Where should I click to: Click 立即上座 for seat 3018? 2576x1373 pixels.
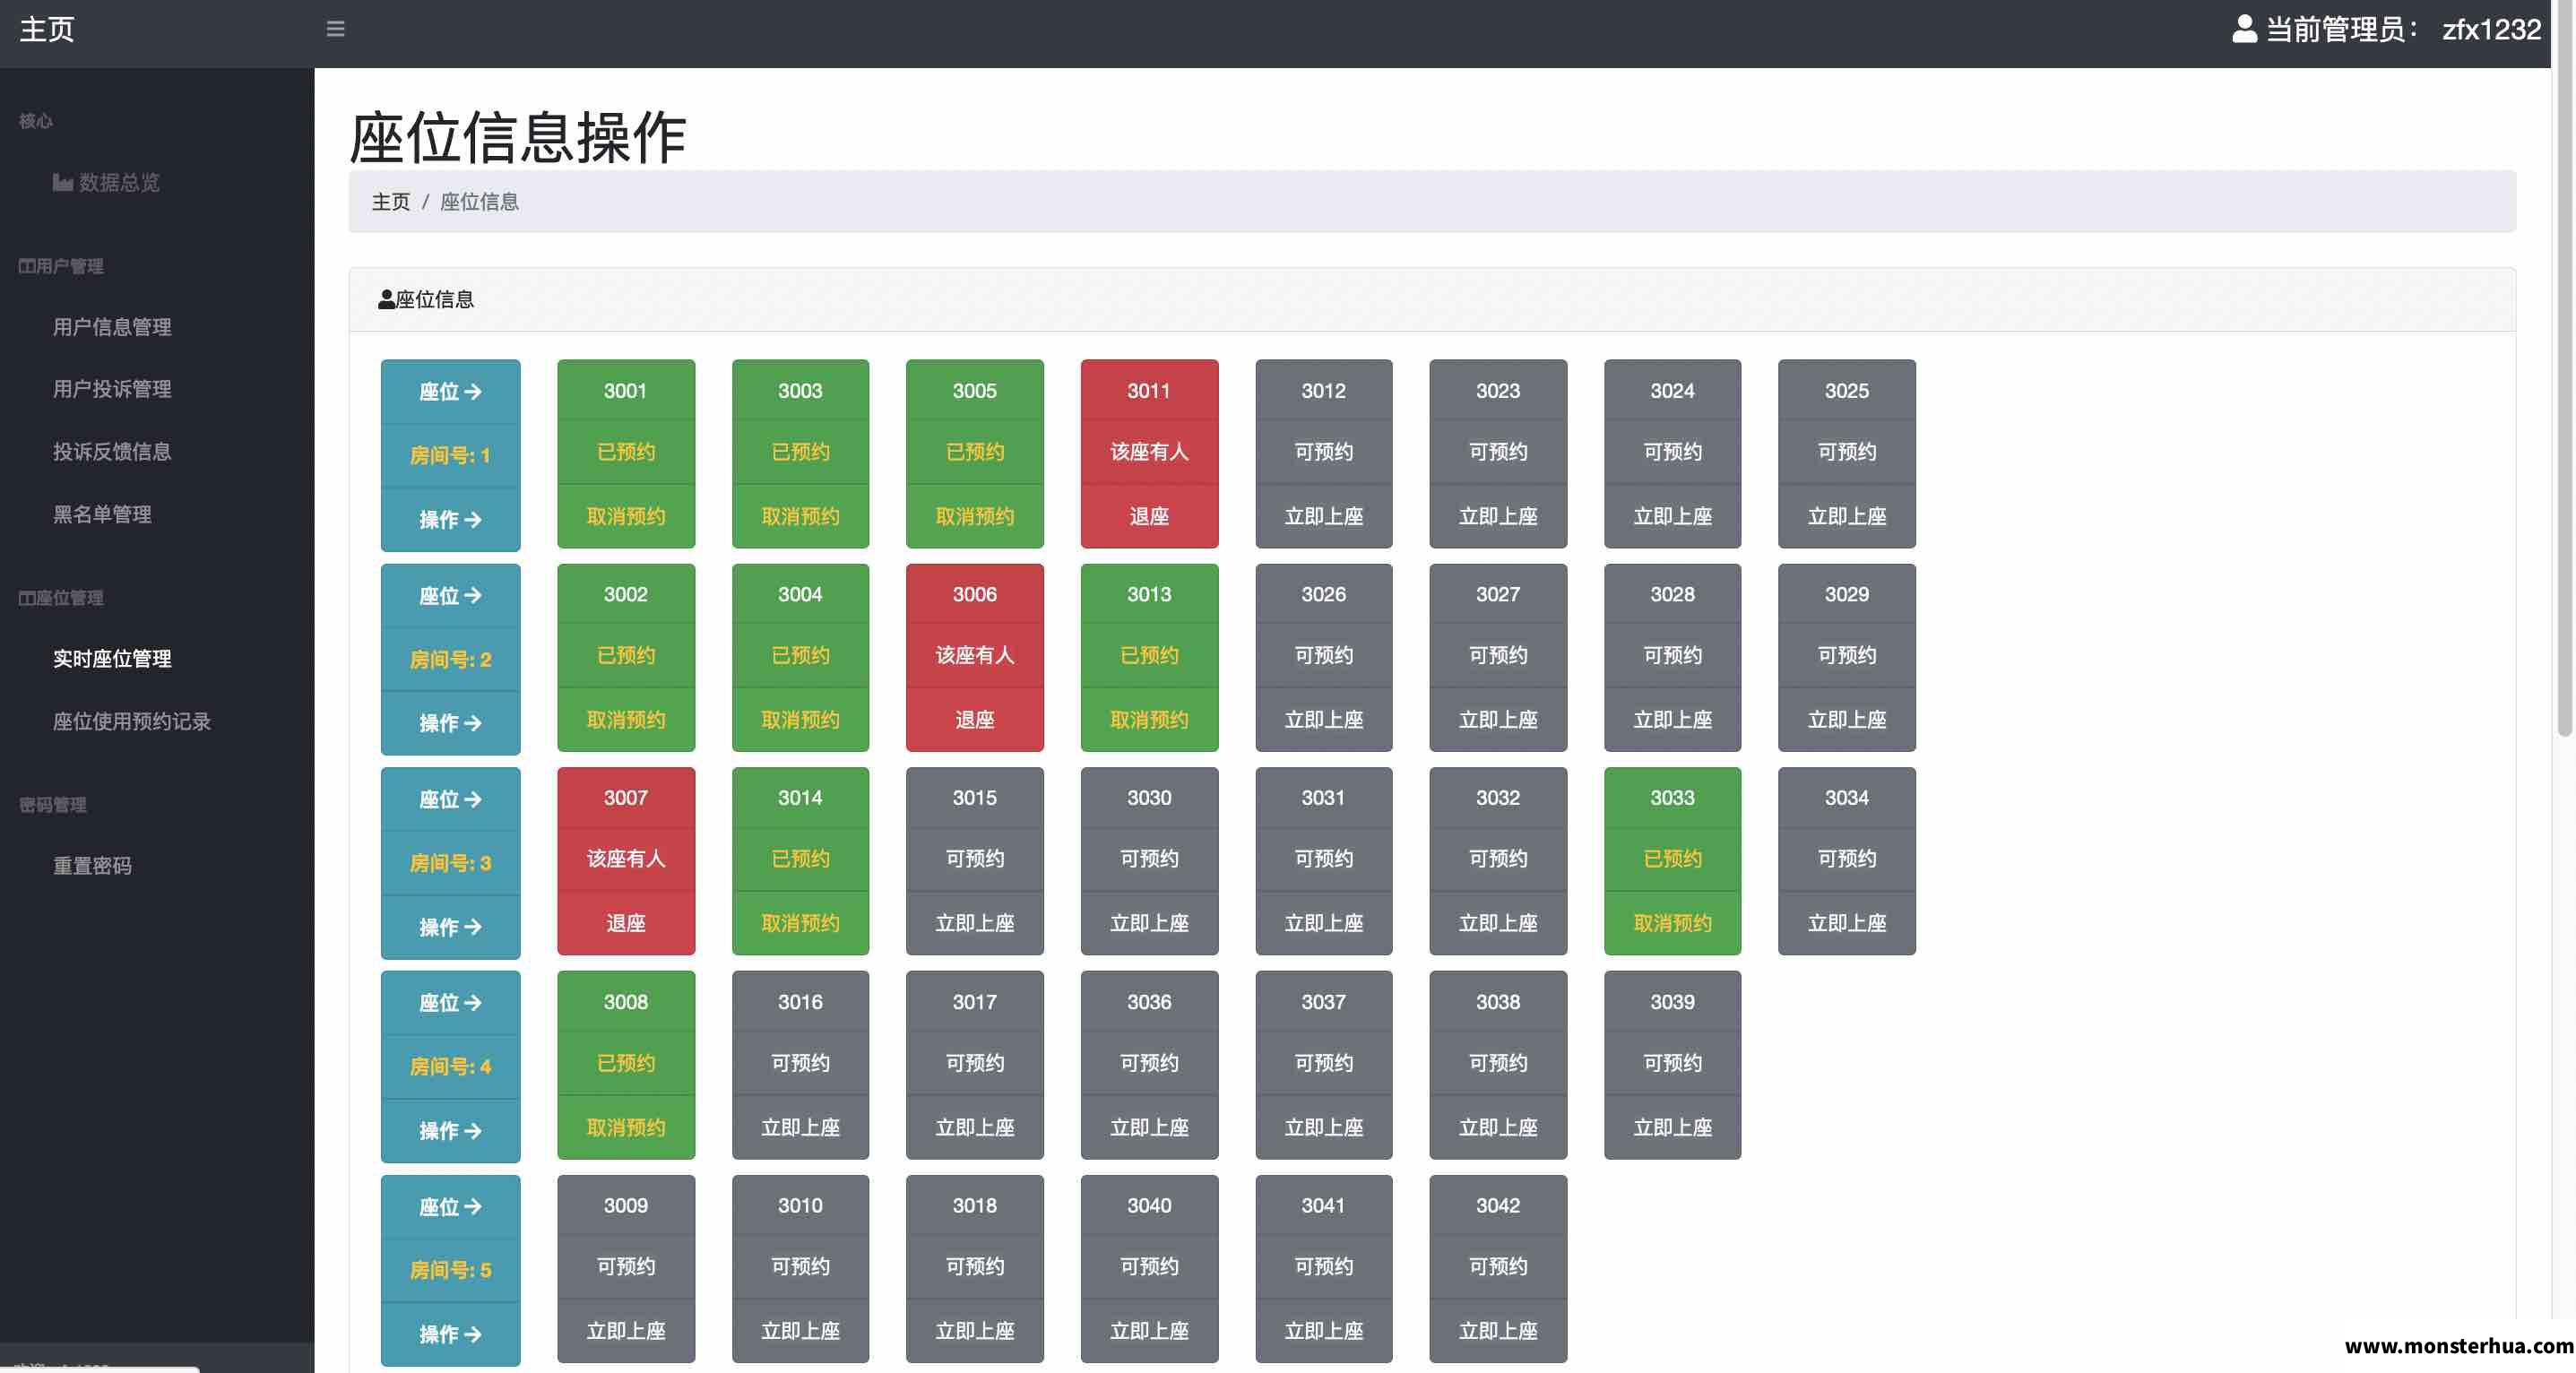tap(975, 1332)
